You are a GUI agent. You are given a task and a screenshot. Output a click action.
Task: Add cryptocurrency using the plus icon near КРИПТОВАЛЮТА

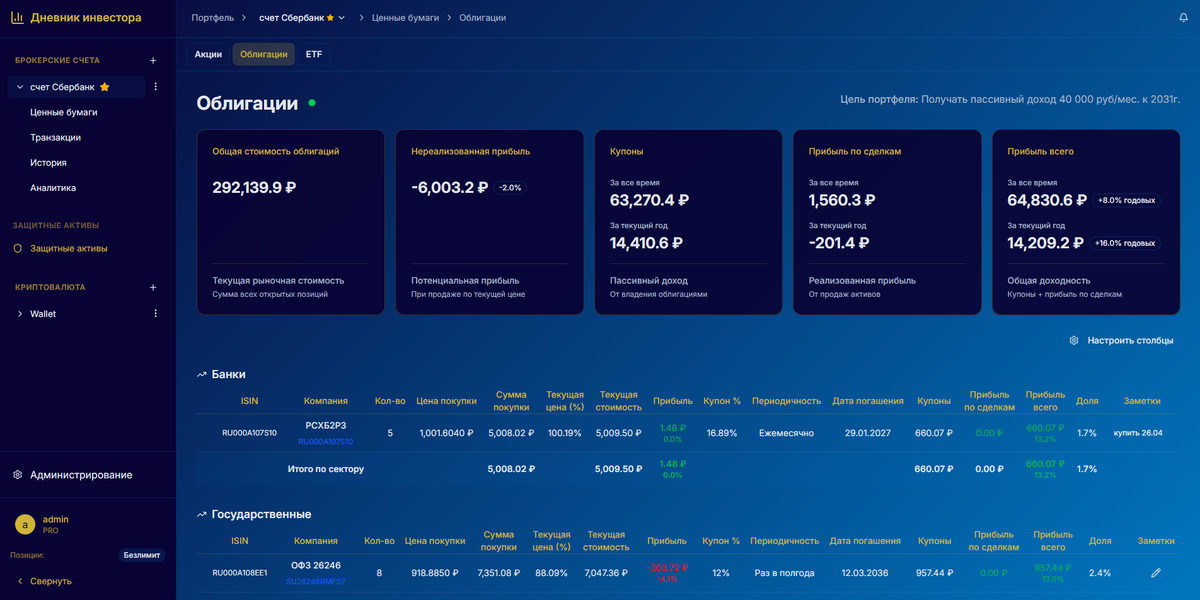pos(152,287)
